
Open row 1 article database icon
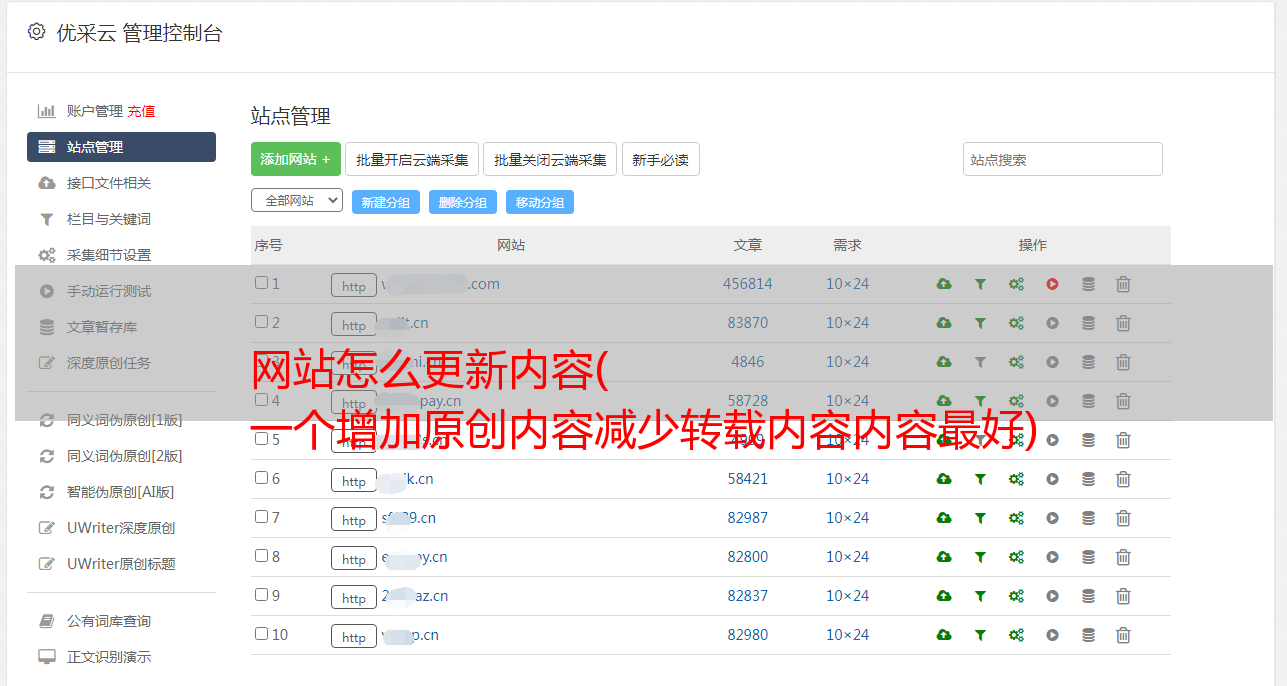point(1088,284)
